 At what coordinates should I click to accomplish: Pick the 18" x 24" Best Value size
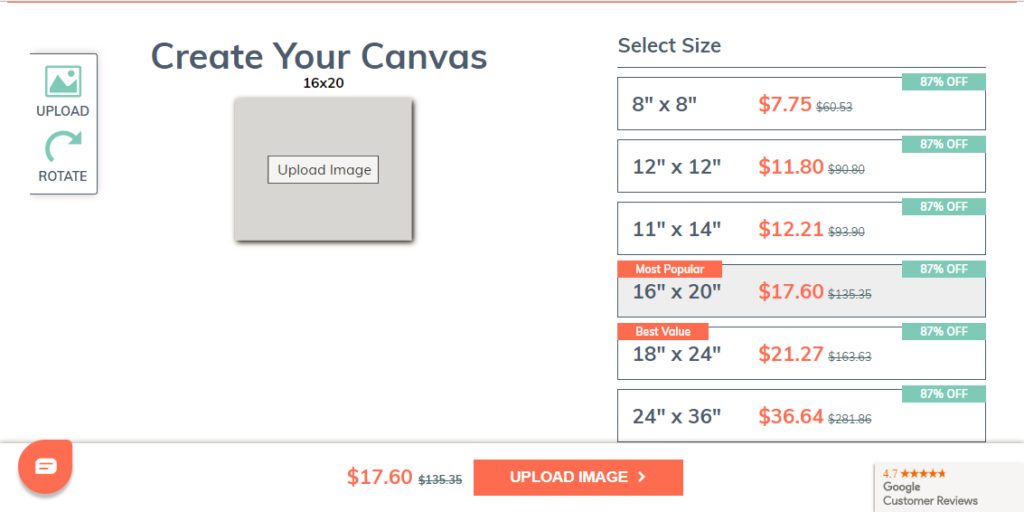[x=801, y=353]
